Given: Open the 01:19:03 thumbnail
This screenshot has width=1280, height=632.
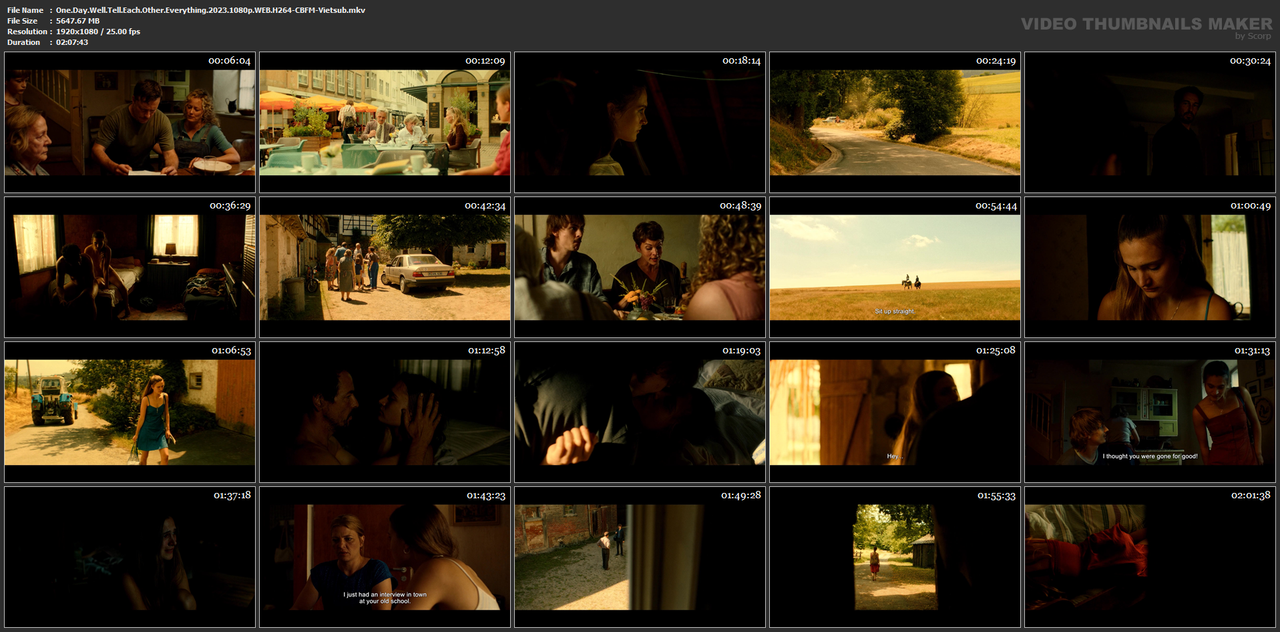Looking at the screenshot, I should [640, 412].
